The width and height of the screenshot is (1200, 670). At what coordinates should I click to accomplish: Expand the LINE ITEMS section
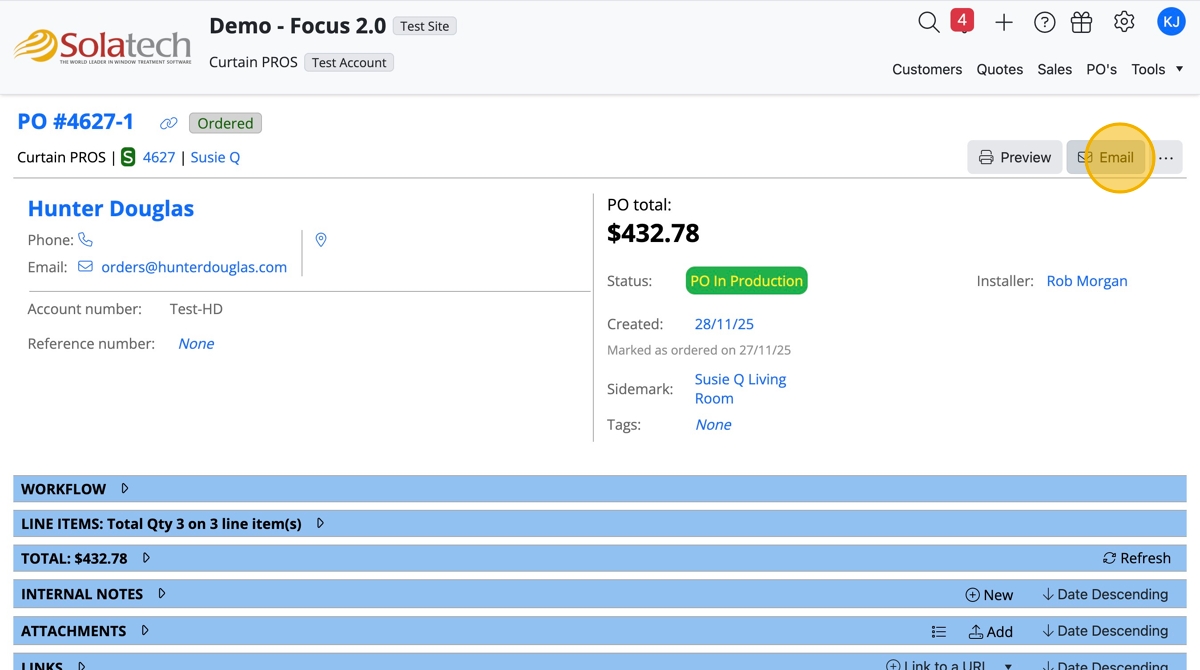(320, 523)
